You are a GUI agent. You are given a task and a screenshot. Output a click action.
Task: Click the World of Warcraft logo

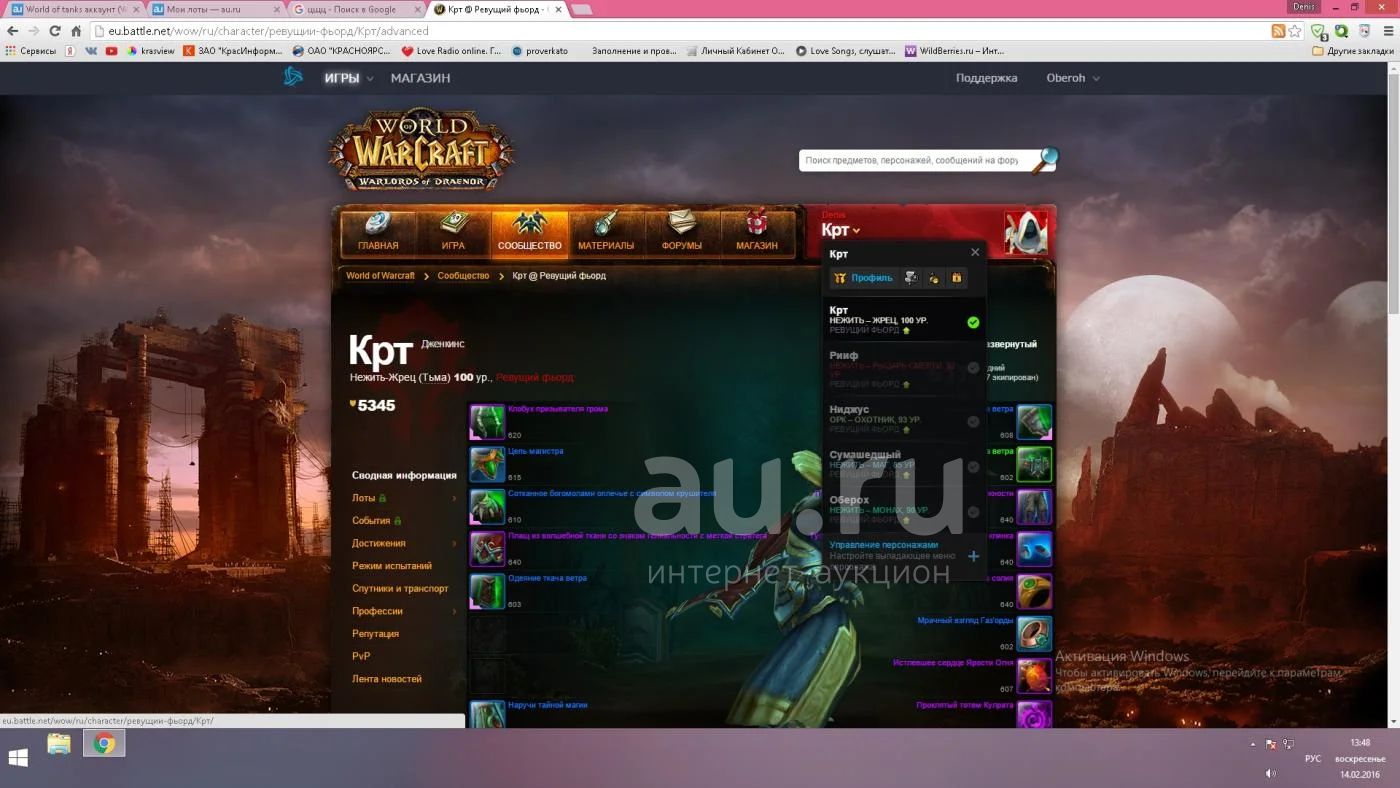421,149
